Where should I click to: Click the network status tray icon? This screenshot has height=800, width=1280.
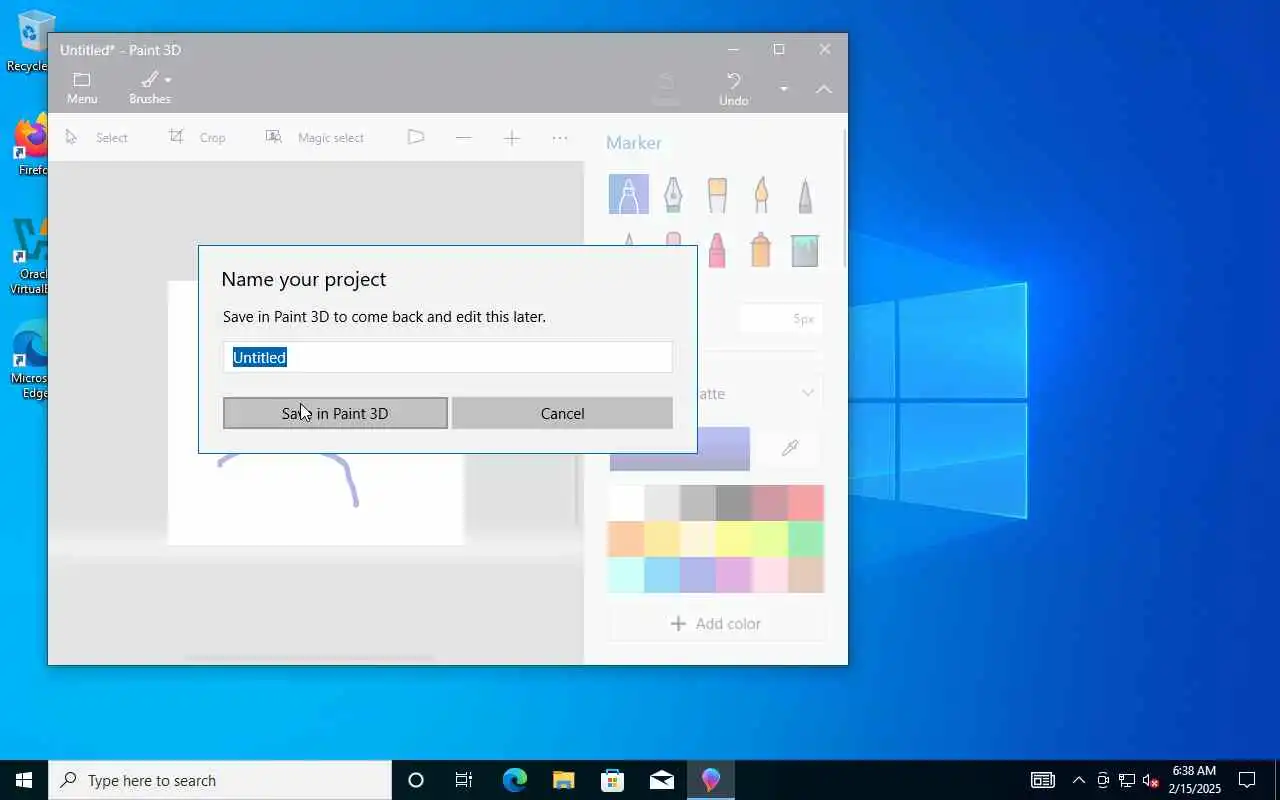pyautogui.click(x=1127, y=781)
